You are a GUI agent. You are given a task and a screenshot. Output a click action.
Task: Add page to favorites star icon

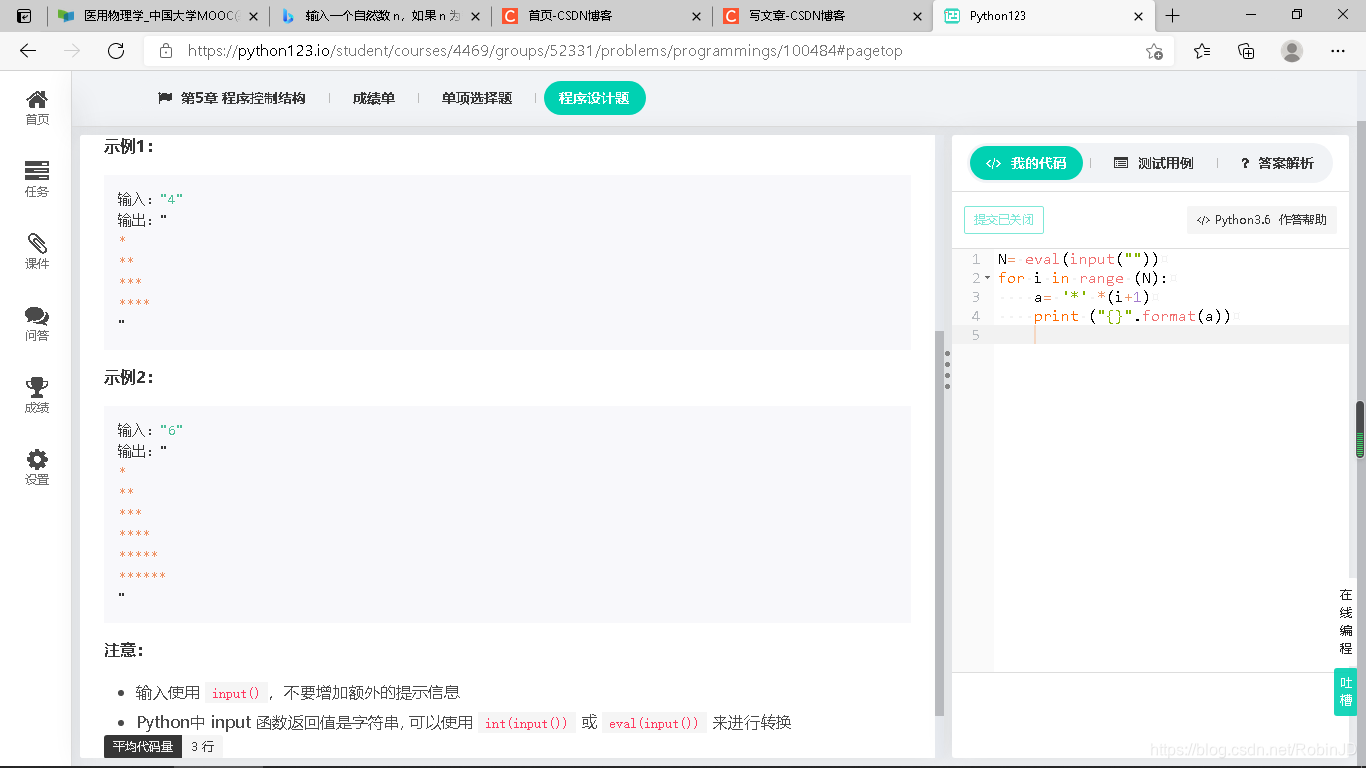point(1154,51)
